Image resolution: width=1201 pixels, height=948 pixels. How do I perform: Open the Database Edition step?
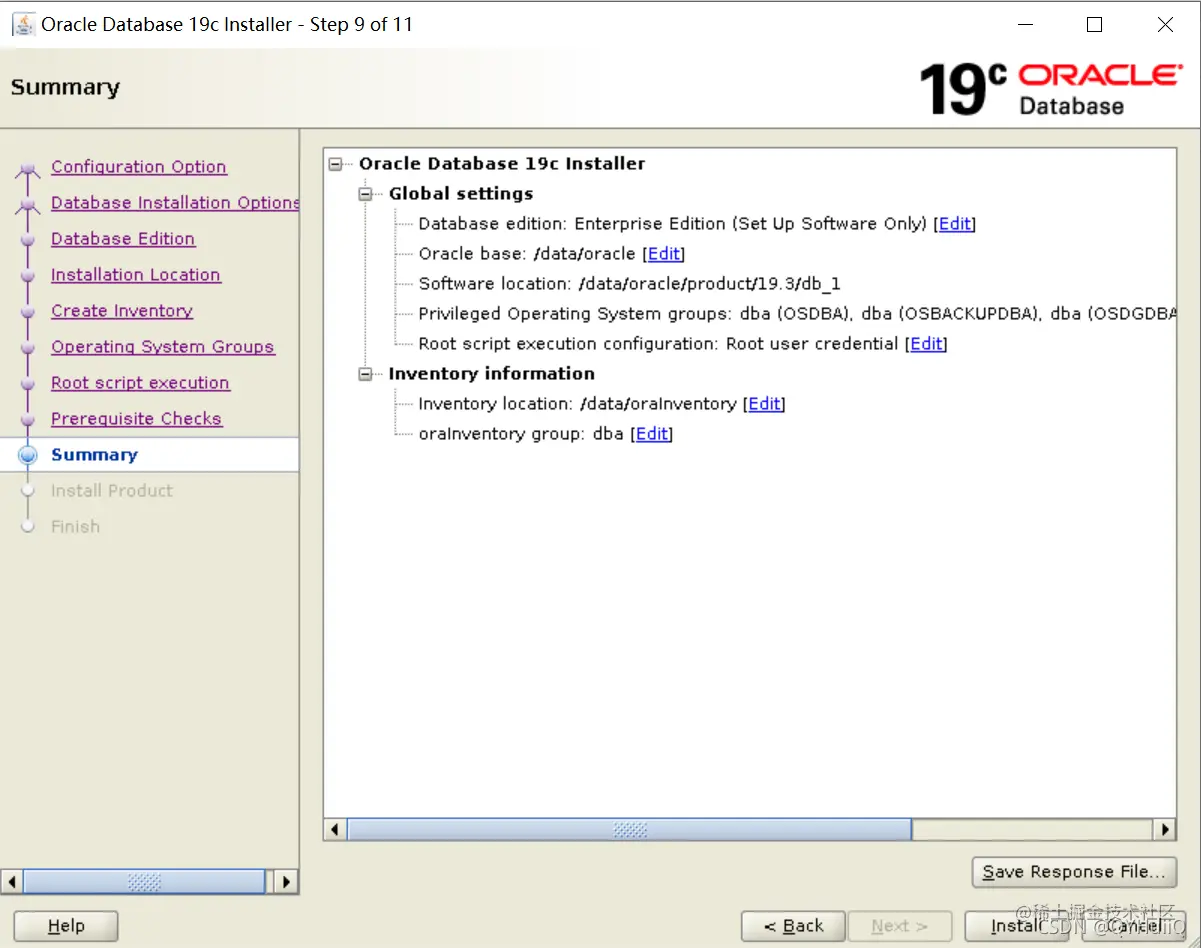pos(123,239)
